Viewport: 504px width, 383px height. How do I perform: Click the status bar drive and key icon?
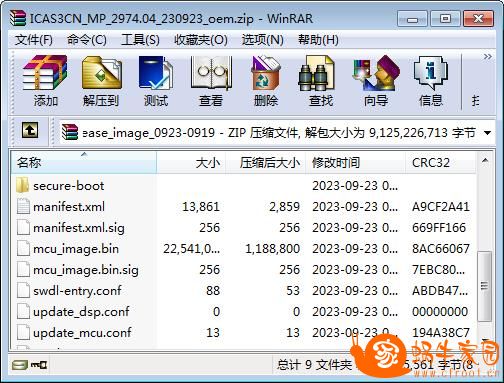click(x=29, y=365)
